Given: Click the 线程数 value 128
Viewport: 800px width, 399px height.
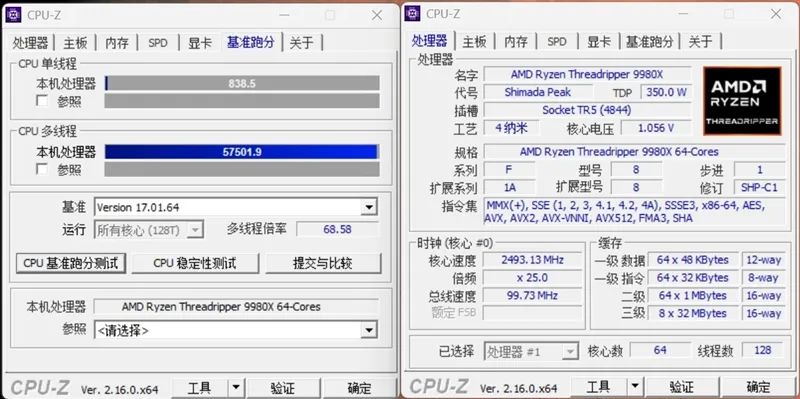Looking at the screenshot, I should (763, 351).
